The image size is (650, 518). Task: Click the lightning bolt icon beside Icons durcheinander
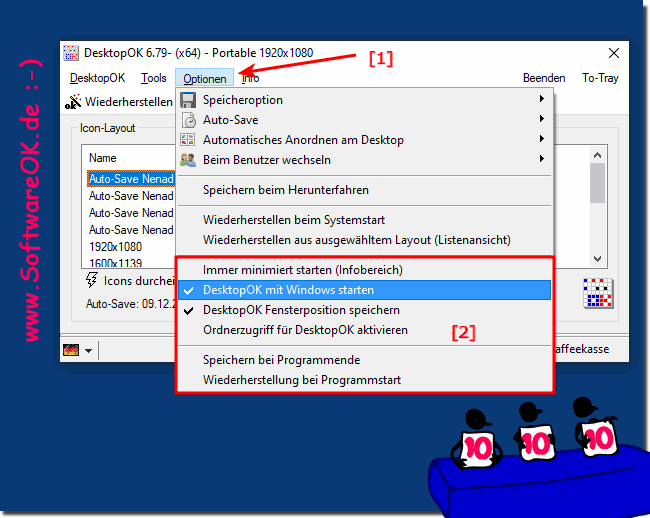(92, 280)
